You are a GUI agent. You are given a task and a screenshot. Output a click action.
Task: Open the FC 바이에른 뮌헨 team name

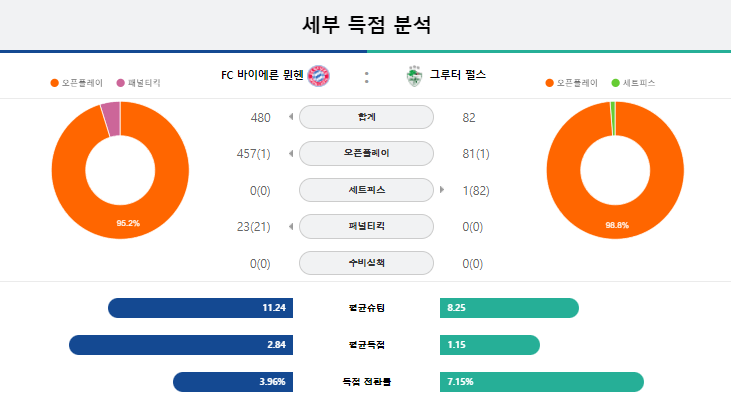262,75
